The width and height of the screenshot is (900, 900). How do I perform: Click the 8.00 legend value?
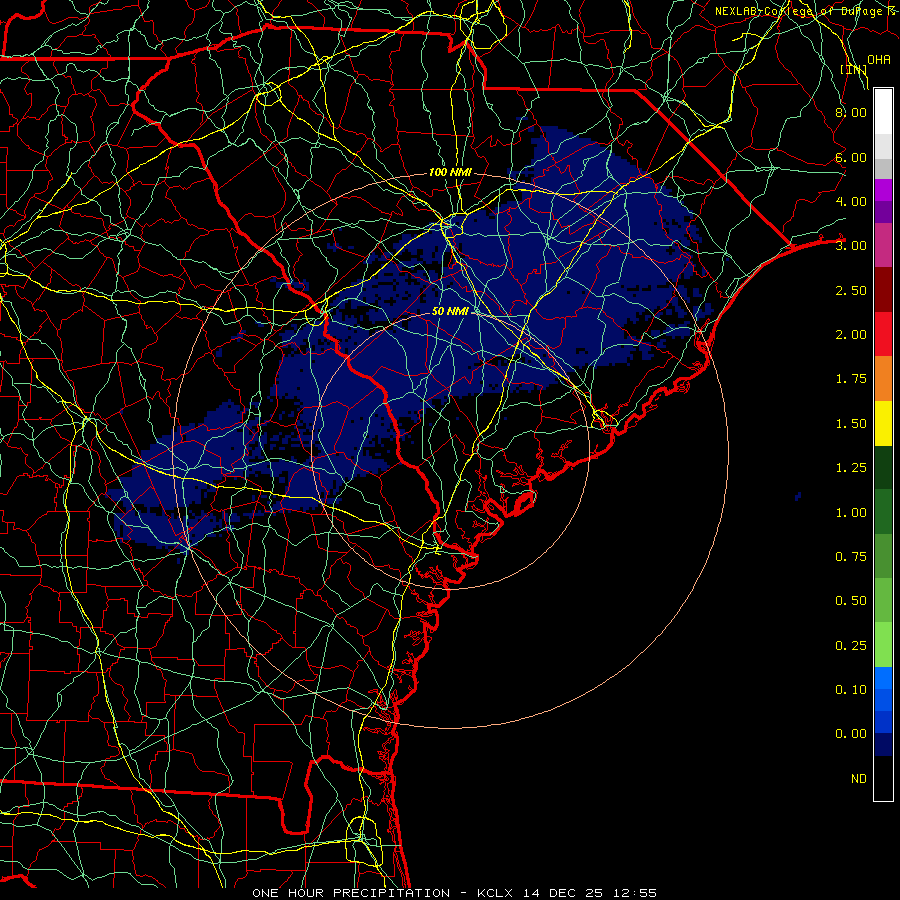tap(851, 112)
